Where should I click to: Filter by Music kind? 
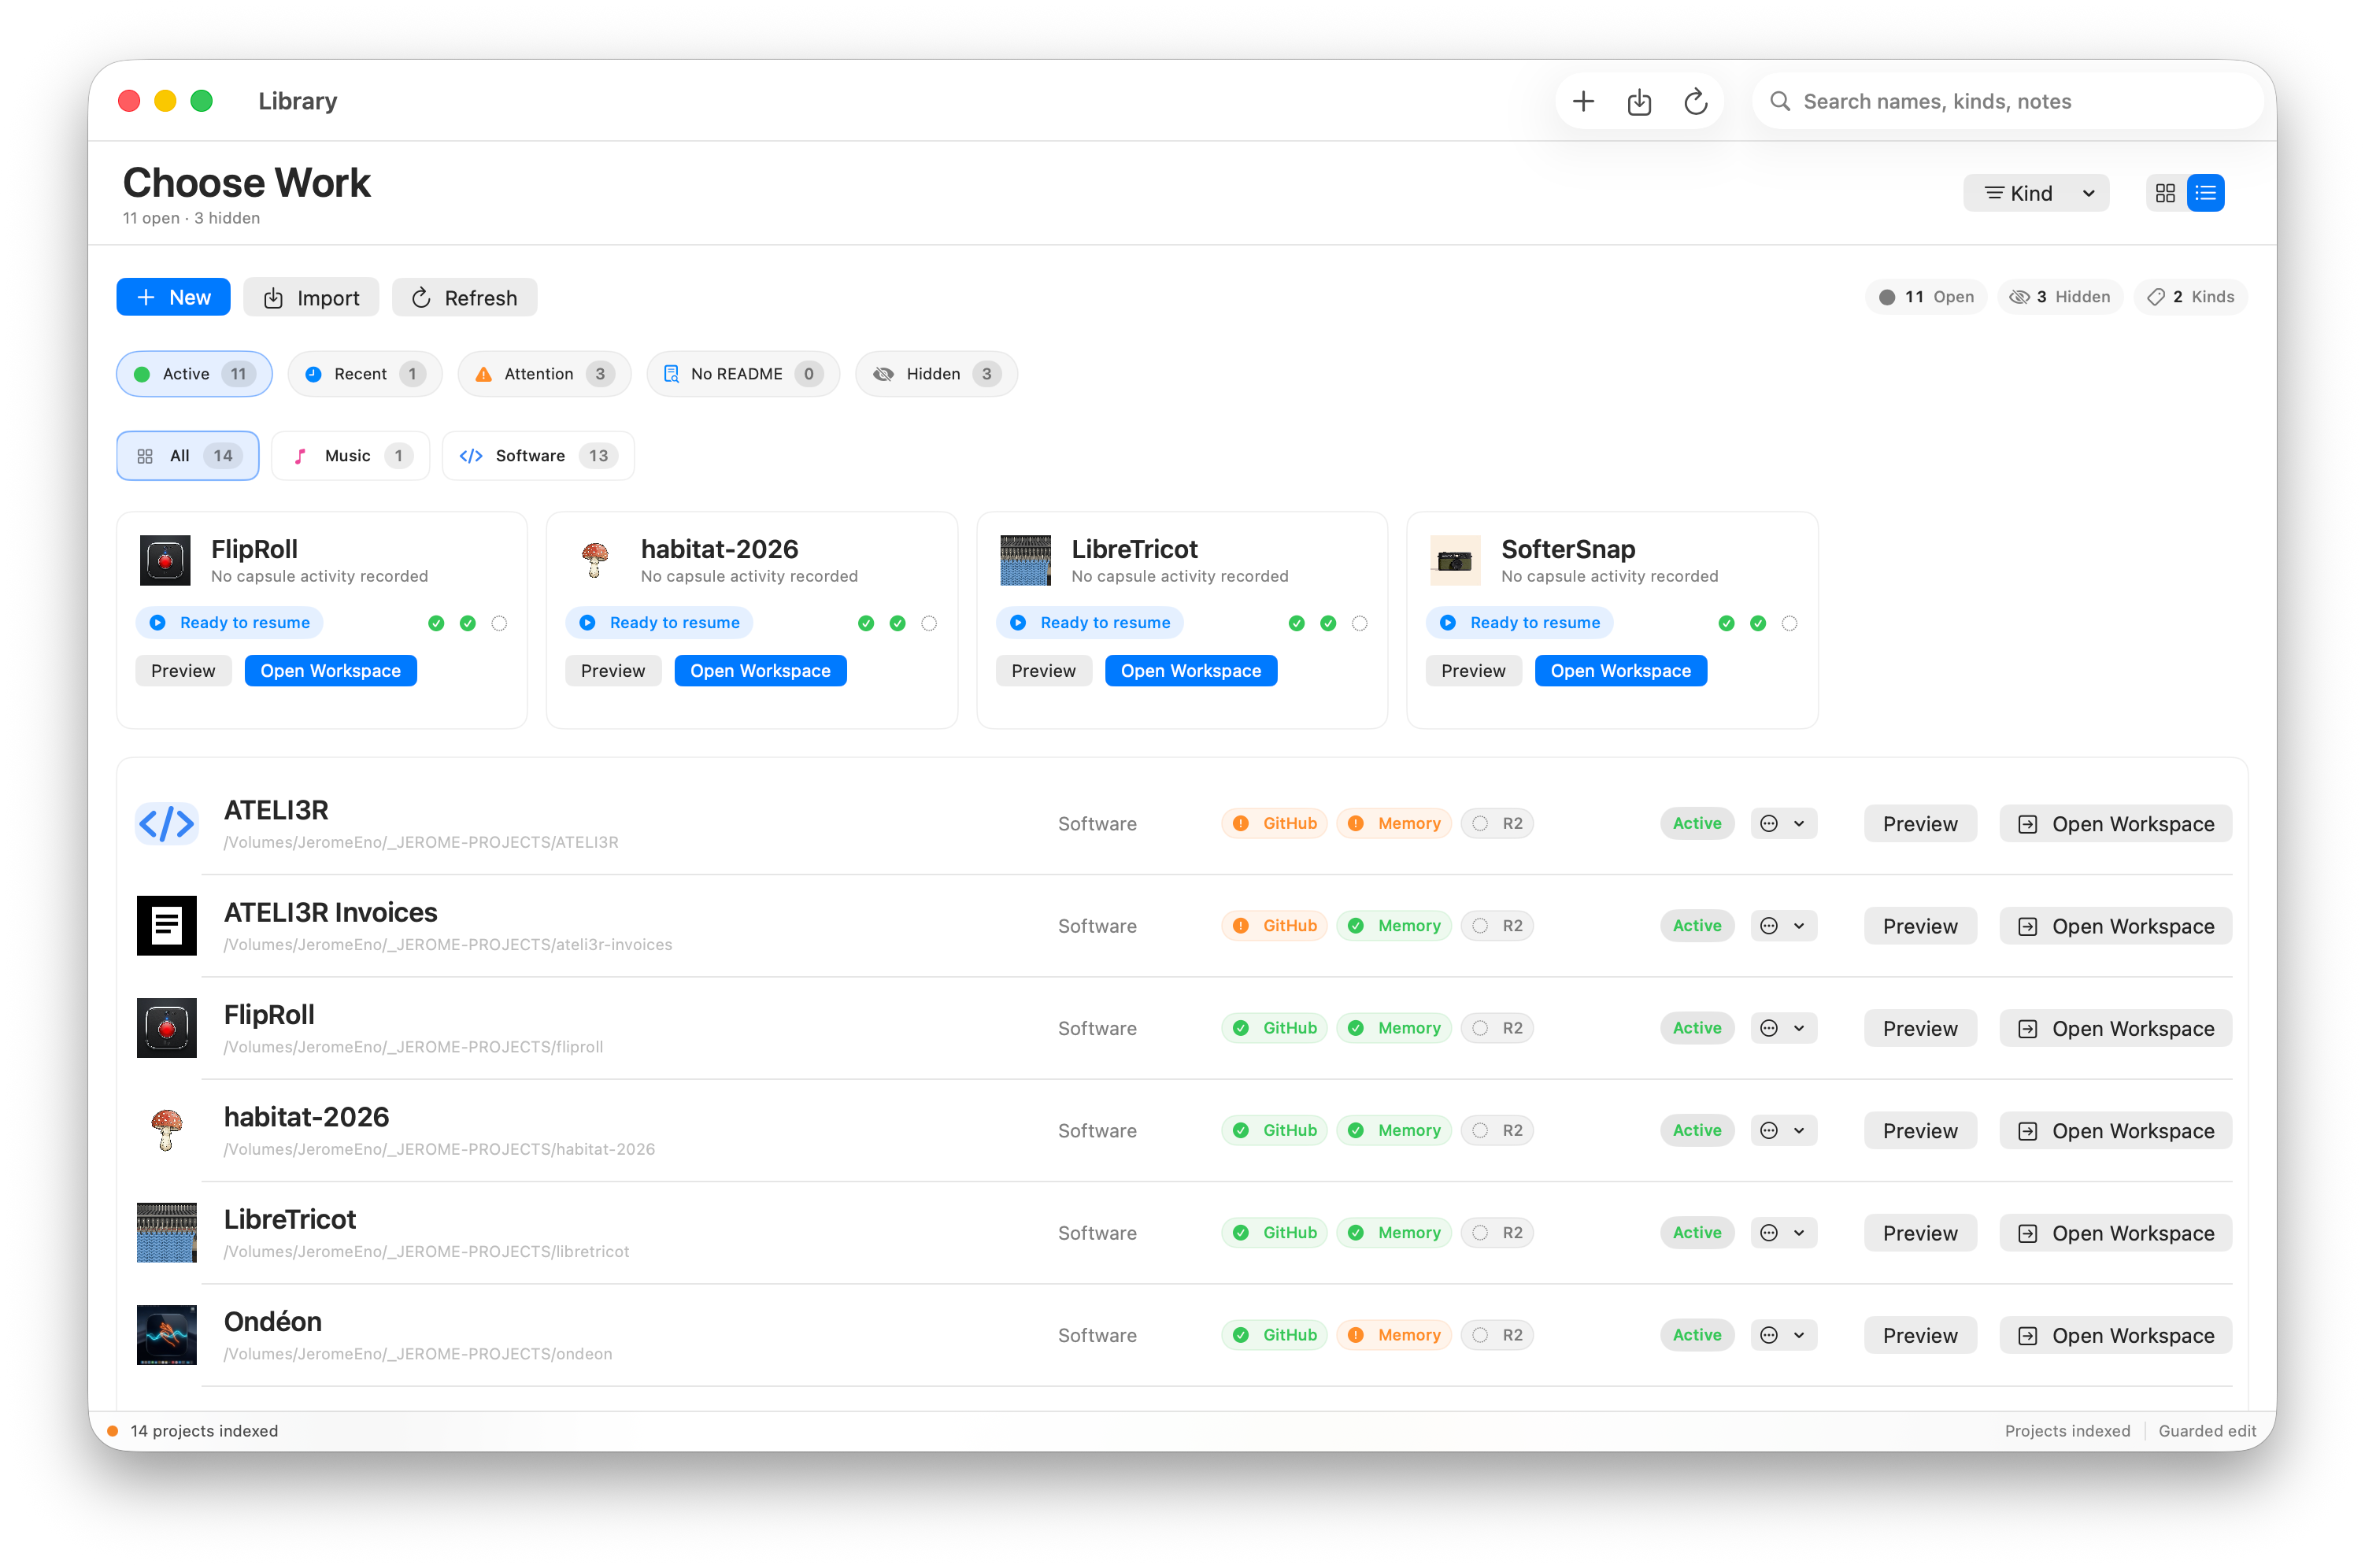point(351,456)
